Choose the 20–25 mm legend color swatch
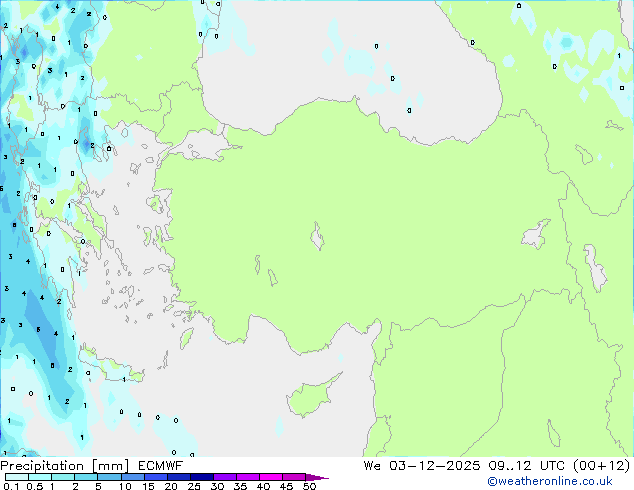Screen dimensions: 634x490 pos(178,477)
